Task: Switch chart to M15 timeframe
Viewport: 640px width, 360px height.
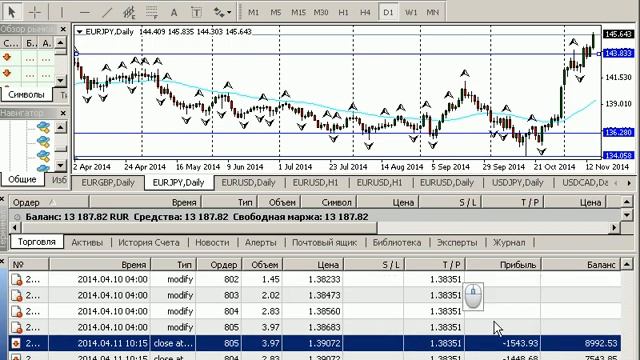Action: click(x=298, y=12)
